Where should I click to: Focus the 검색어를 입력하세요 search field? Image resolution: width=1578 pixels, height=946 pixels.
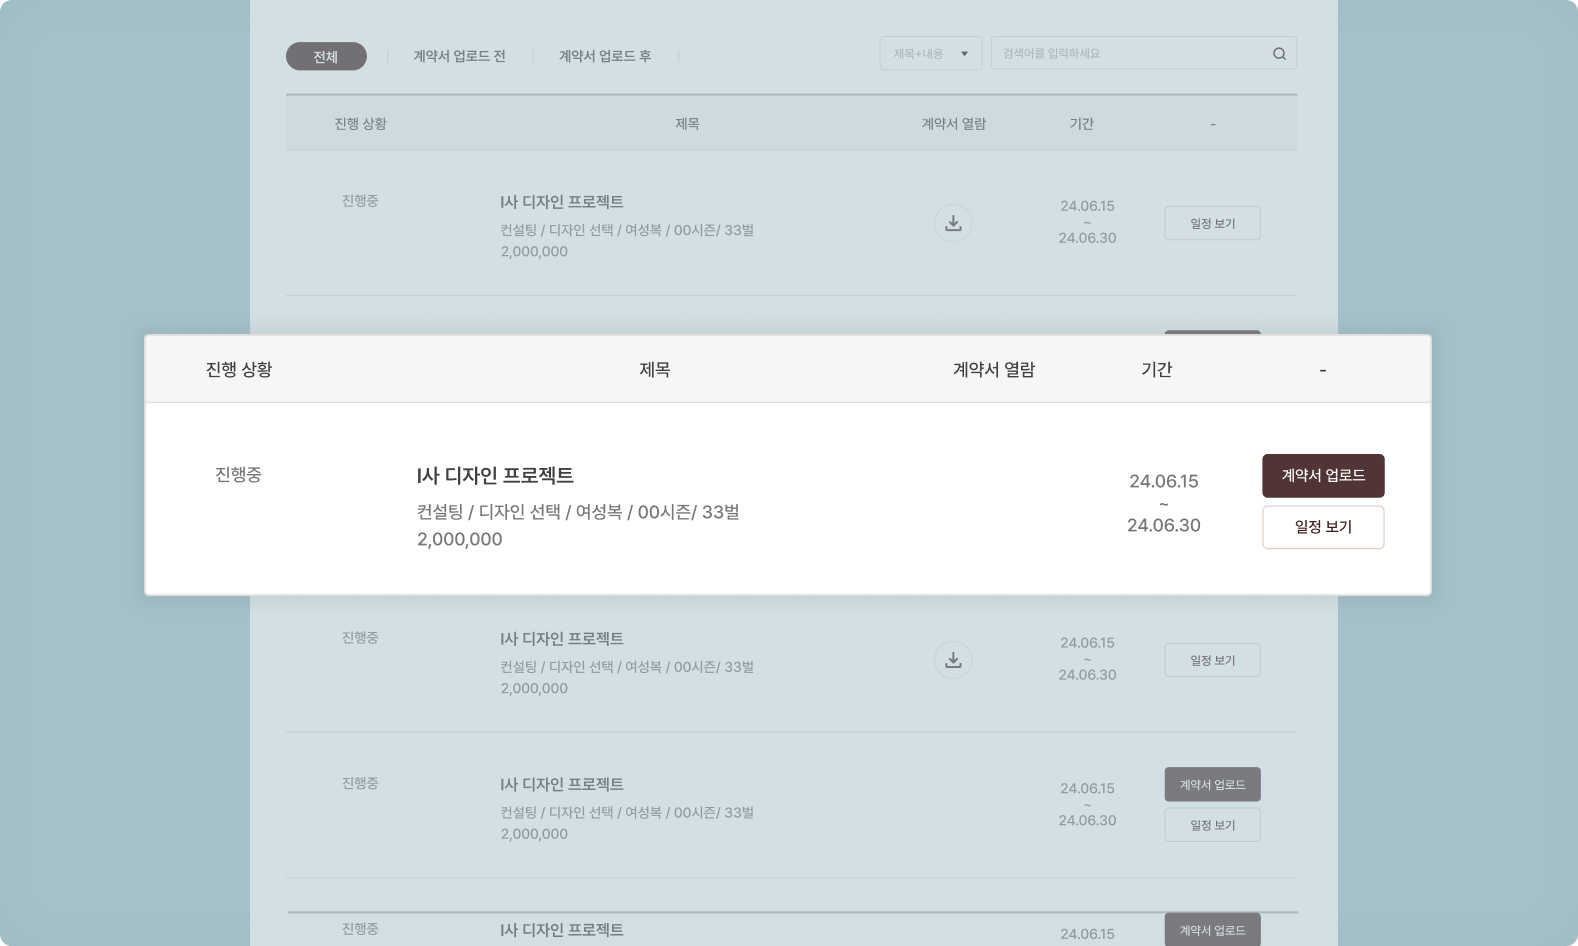(1128, 54)
